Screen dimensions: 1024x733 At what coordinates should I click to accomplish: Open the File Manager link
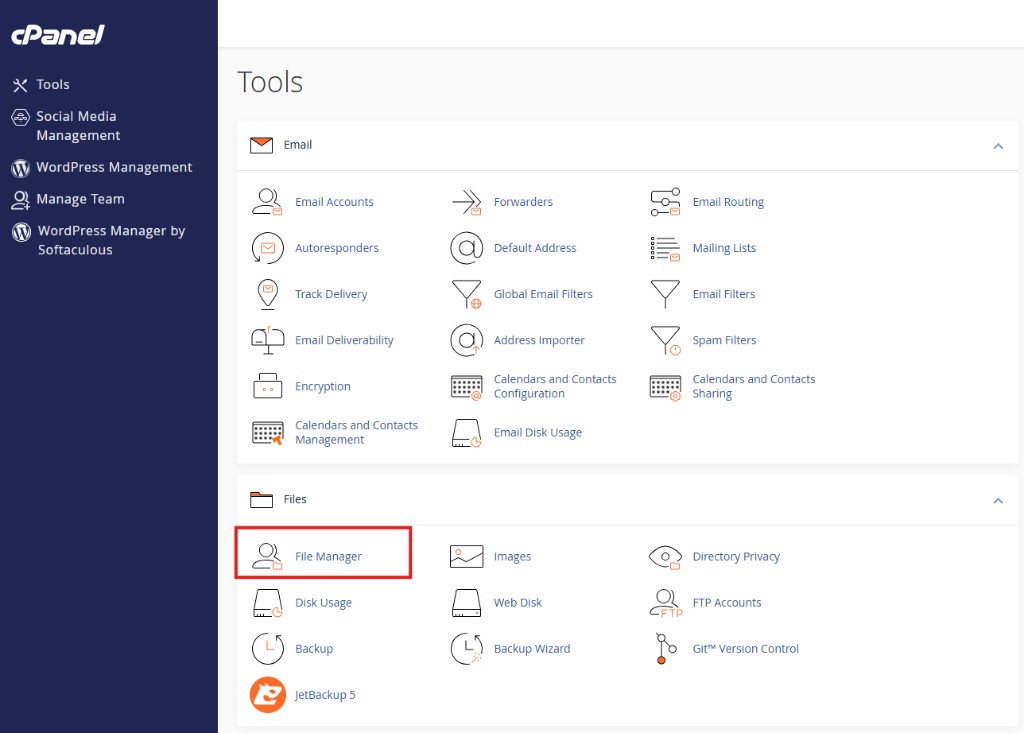tap(328, 557)
